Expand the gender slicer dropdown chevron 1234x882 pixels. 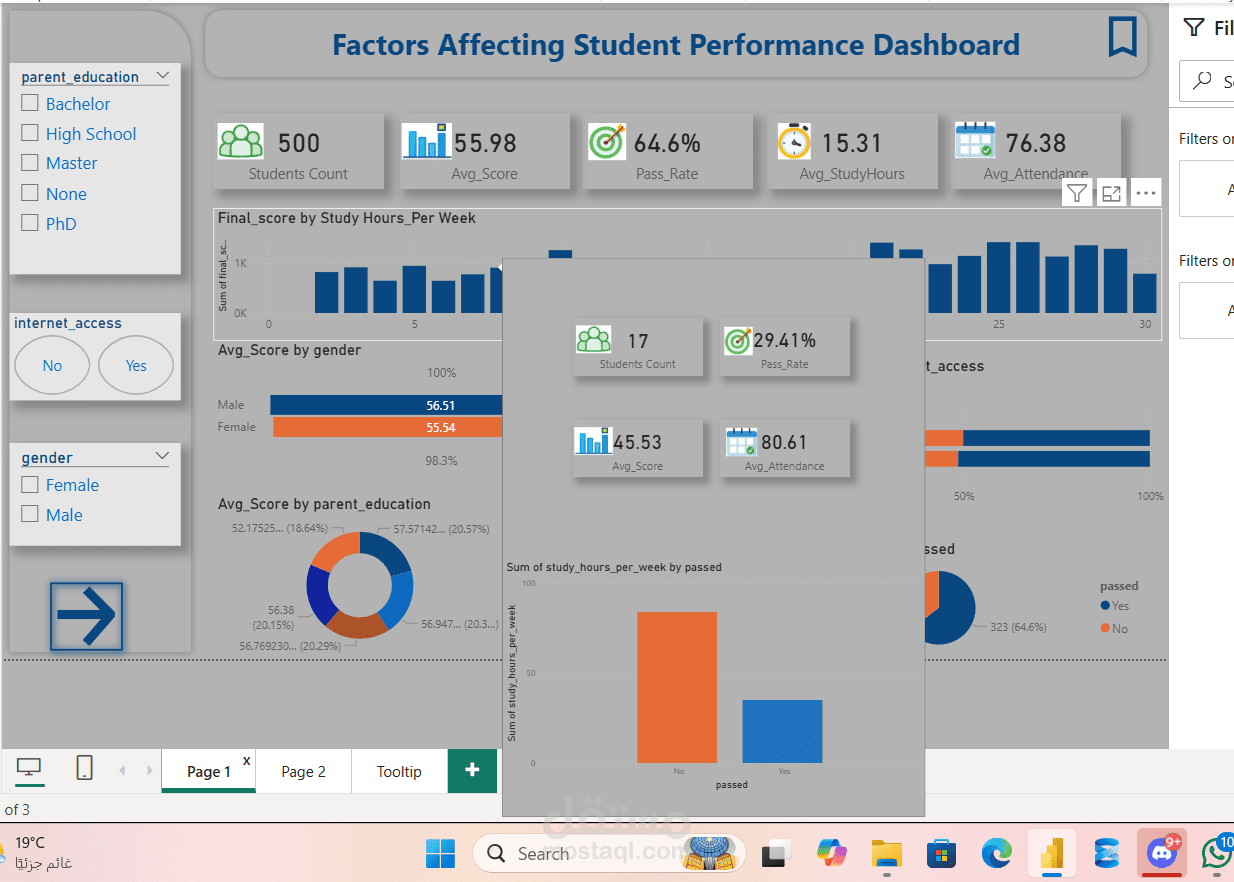162,456
